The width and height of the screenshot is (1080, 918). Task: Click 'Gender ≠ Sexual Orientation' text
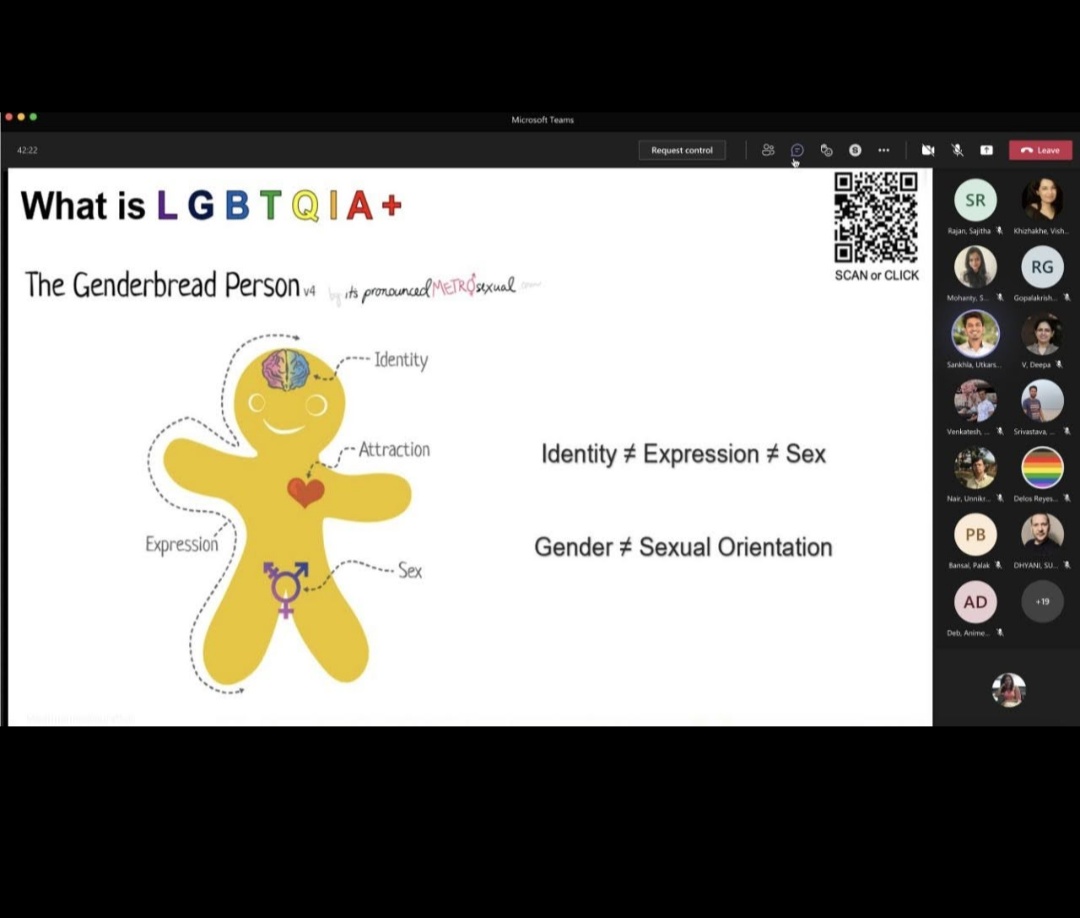pyautogui.click(x=683, y=547)
